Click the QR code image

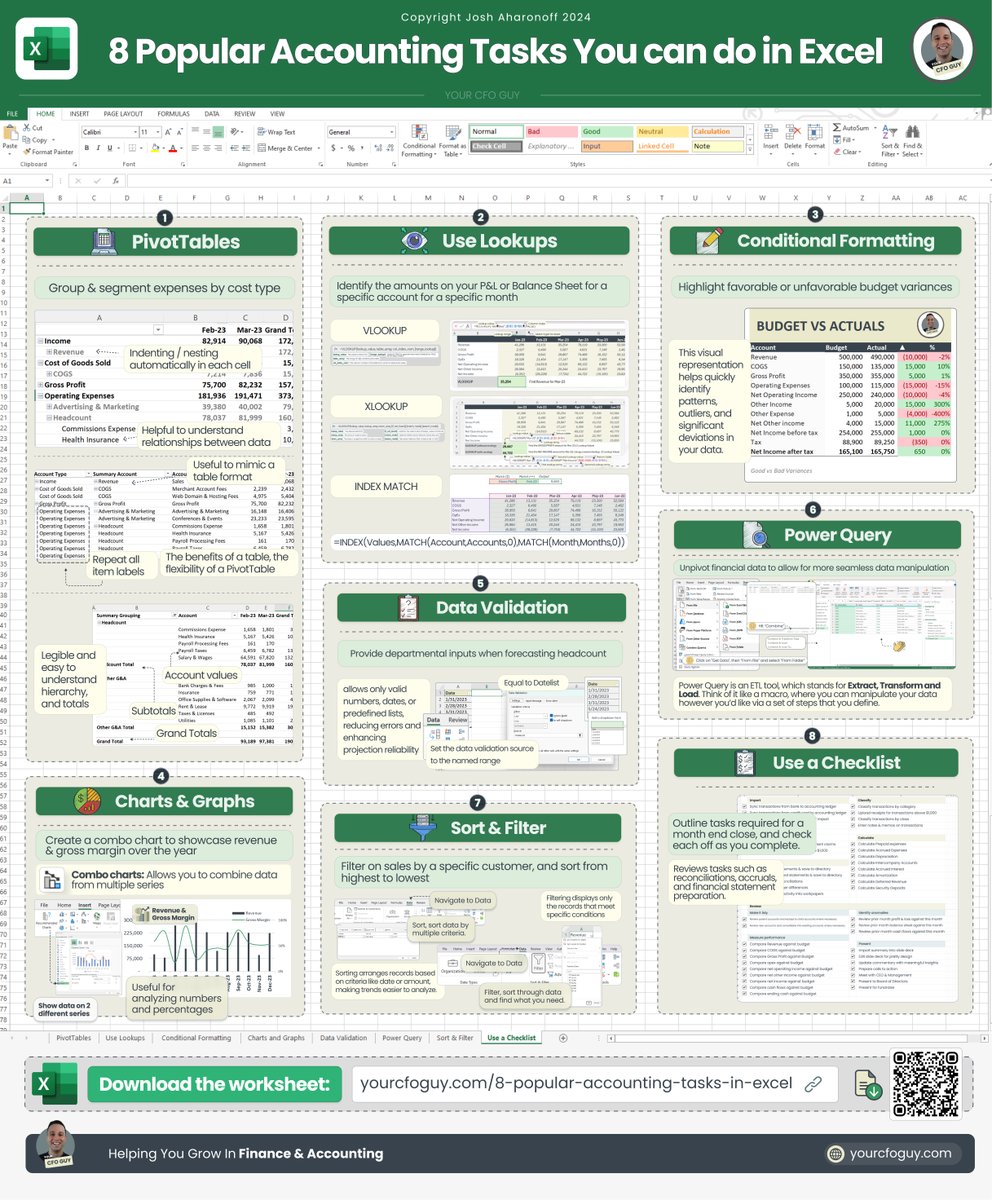pyautogui.click(x=928, y=1084)
